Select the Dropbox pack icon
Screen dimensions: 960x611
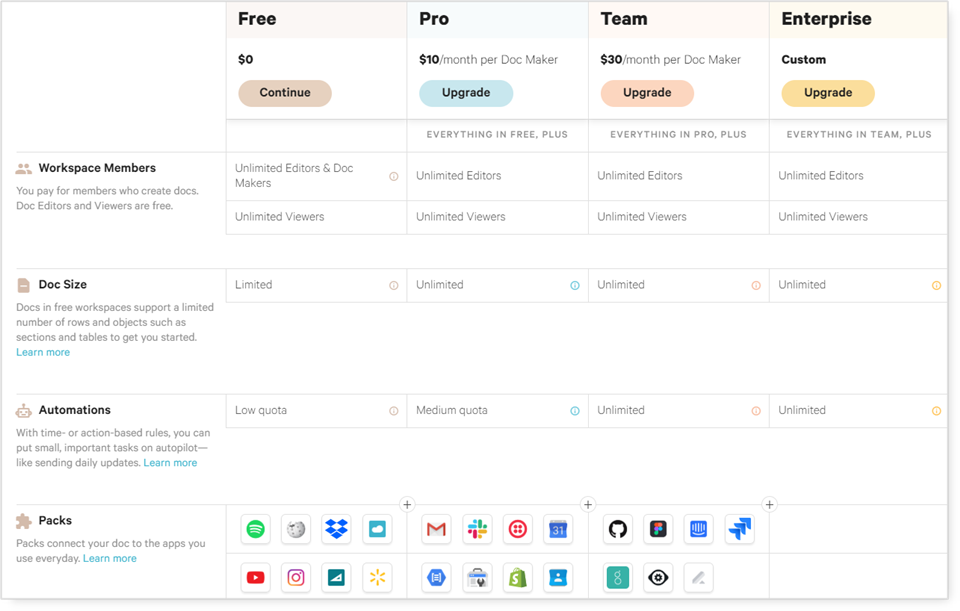click(336, 529)
